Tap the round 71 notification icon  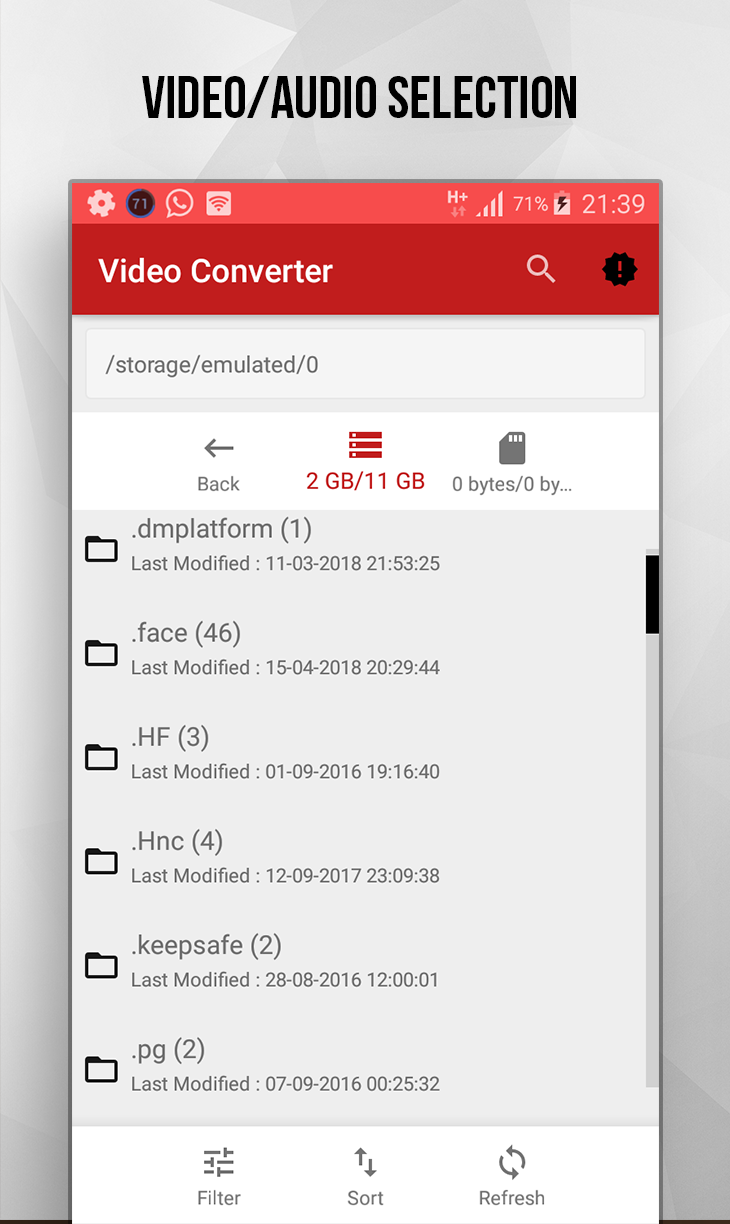(x=140, y=204)
